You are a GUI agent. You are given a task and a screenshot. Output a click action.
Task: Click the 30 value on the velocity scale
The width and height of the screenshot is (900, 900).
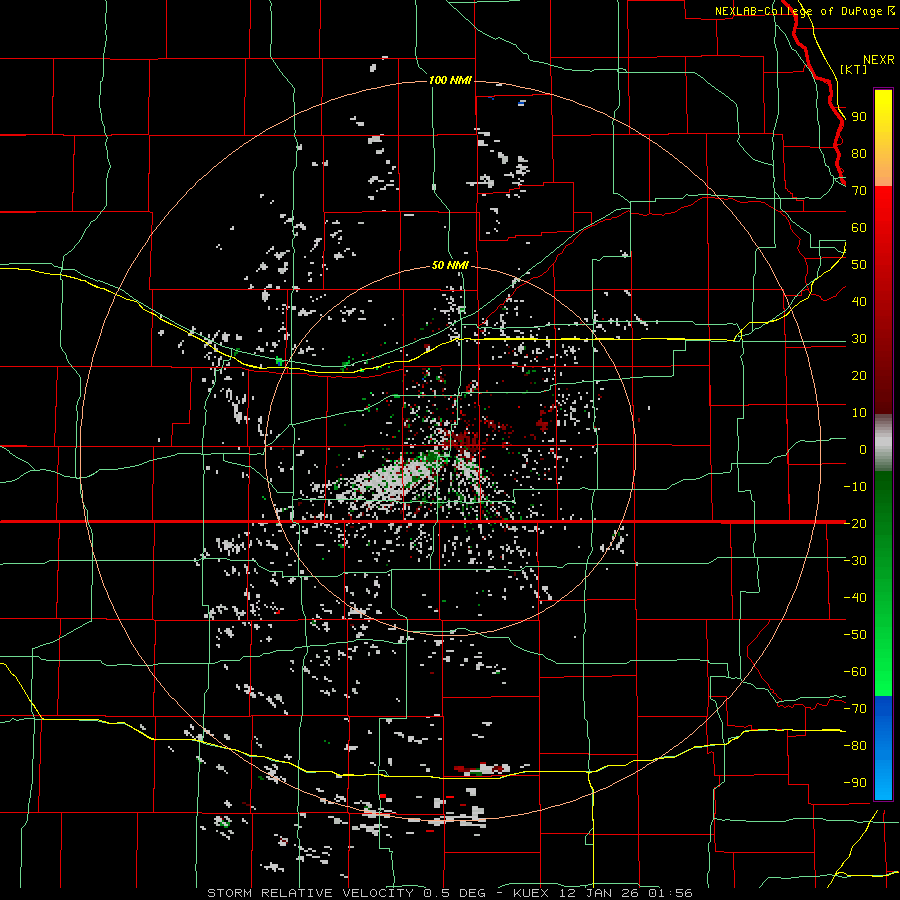tap(859, 339)
